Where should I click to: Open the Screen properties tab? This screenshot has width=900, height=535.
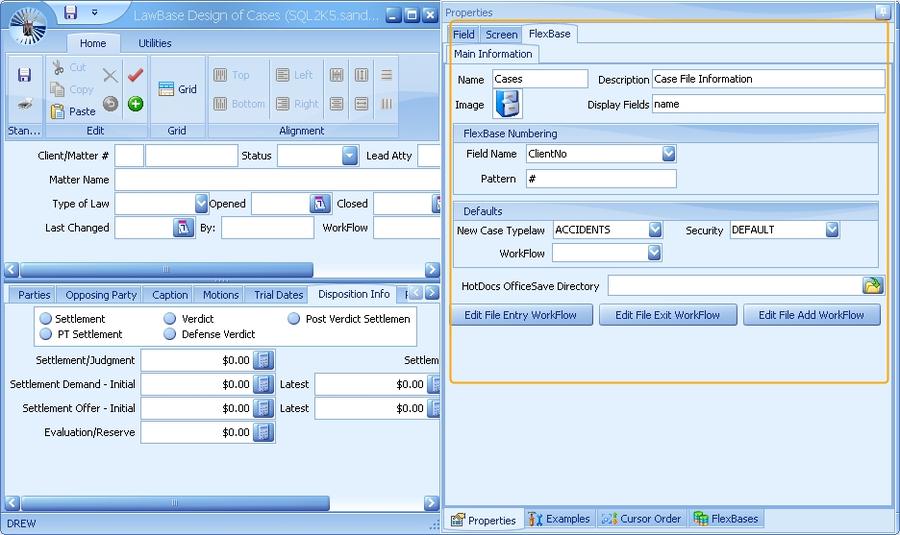click(502, 34)
